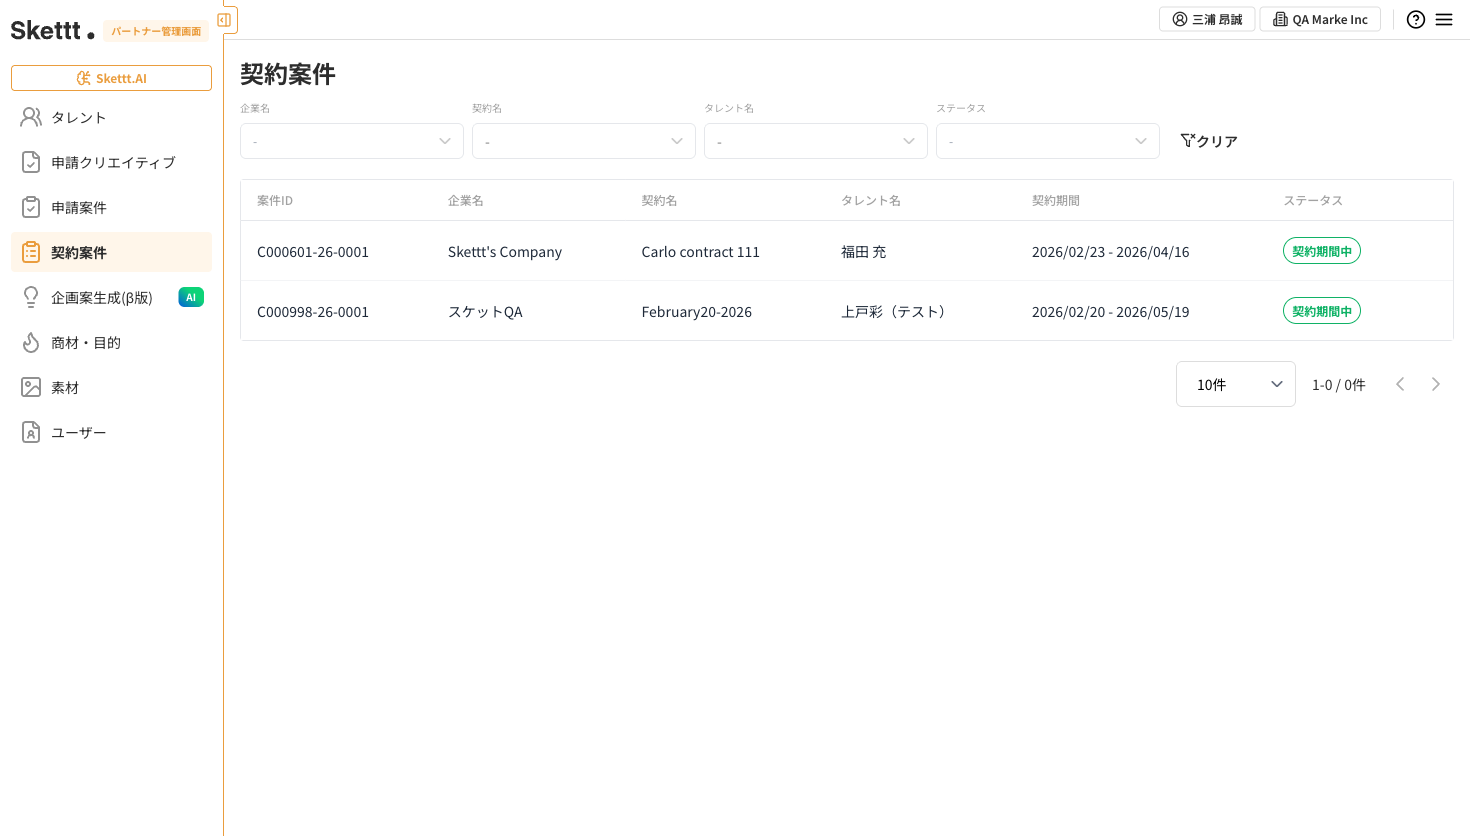Click the sidebar collapse icon
The height and width of the screenshot is (836, 1470).
click(x=225, y=20)
